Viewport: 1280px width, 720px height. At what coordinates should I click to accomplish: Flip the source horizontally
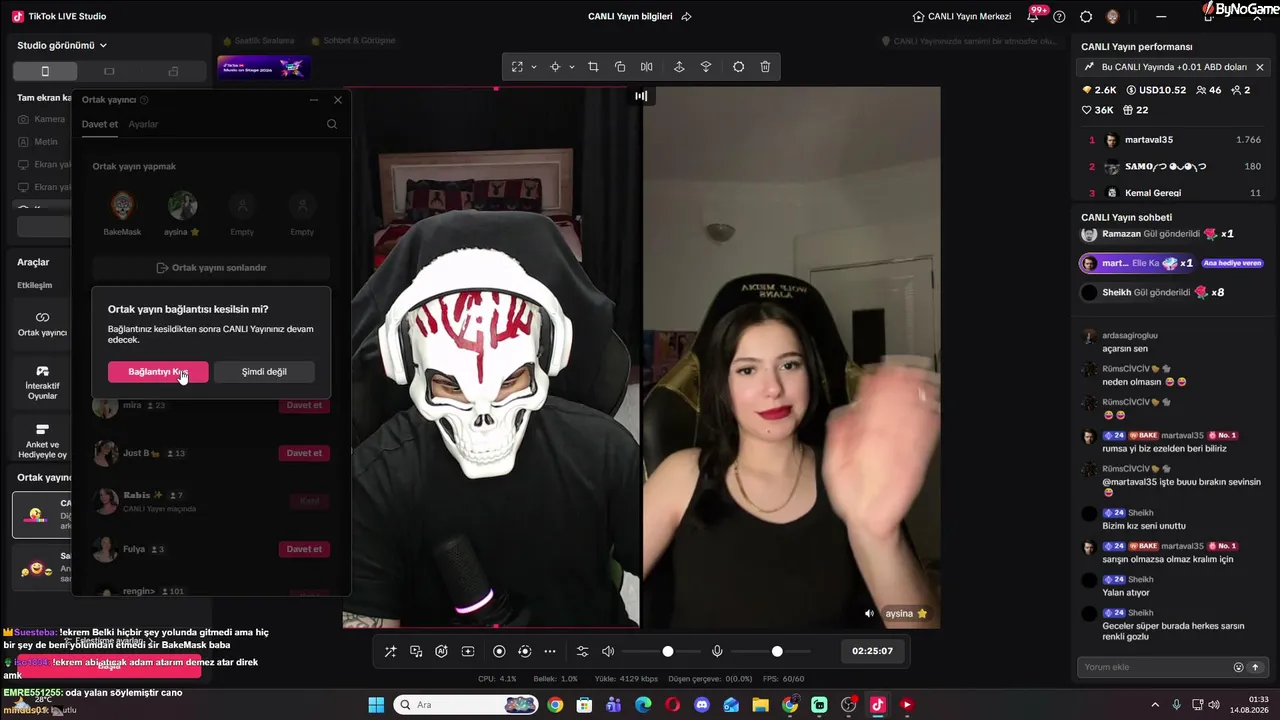click(647, 67)
